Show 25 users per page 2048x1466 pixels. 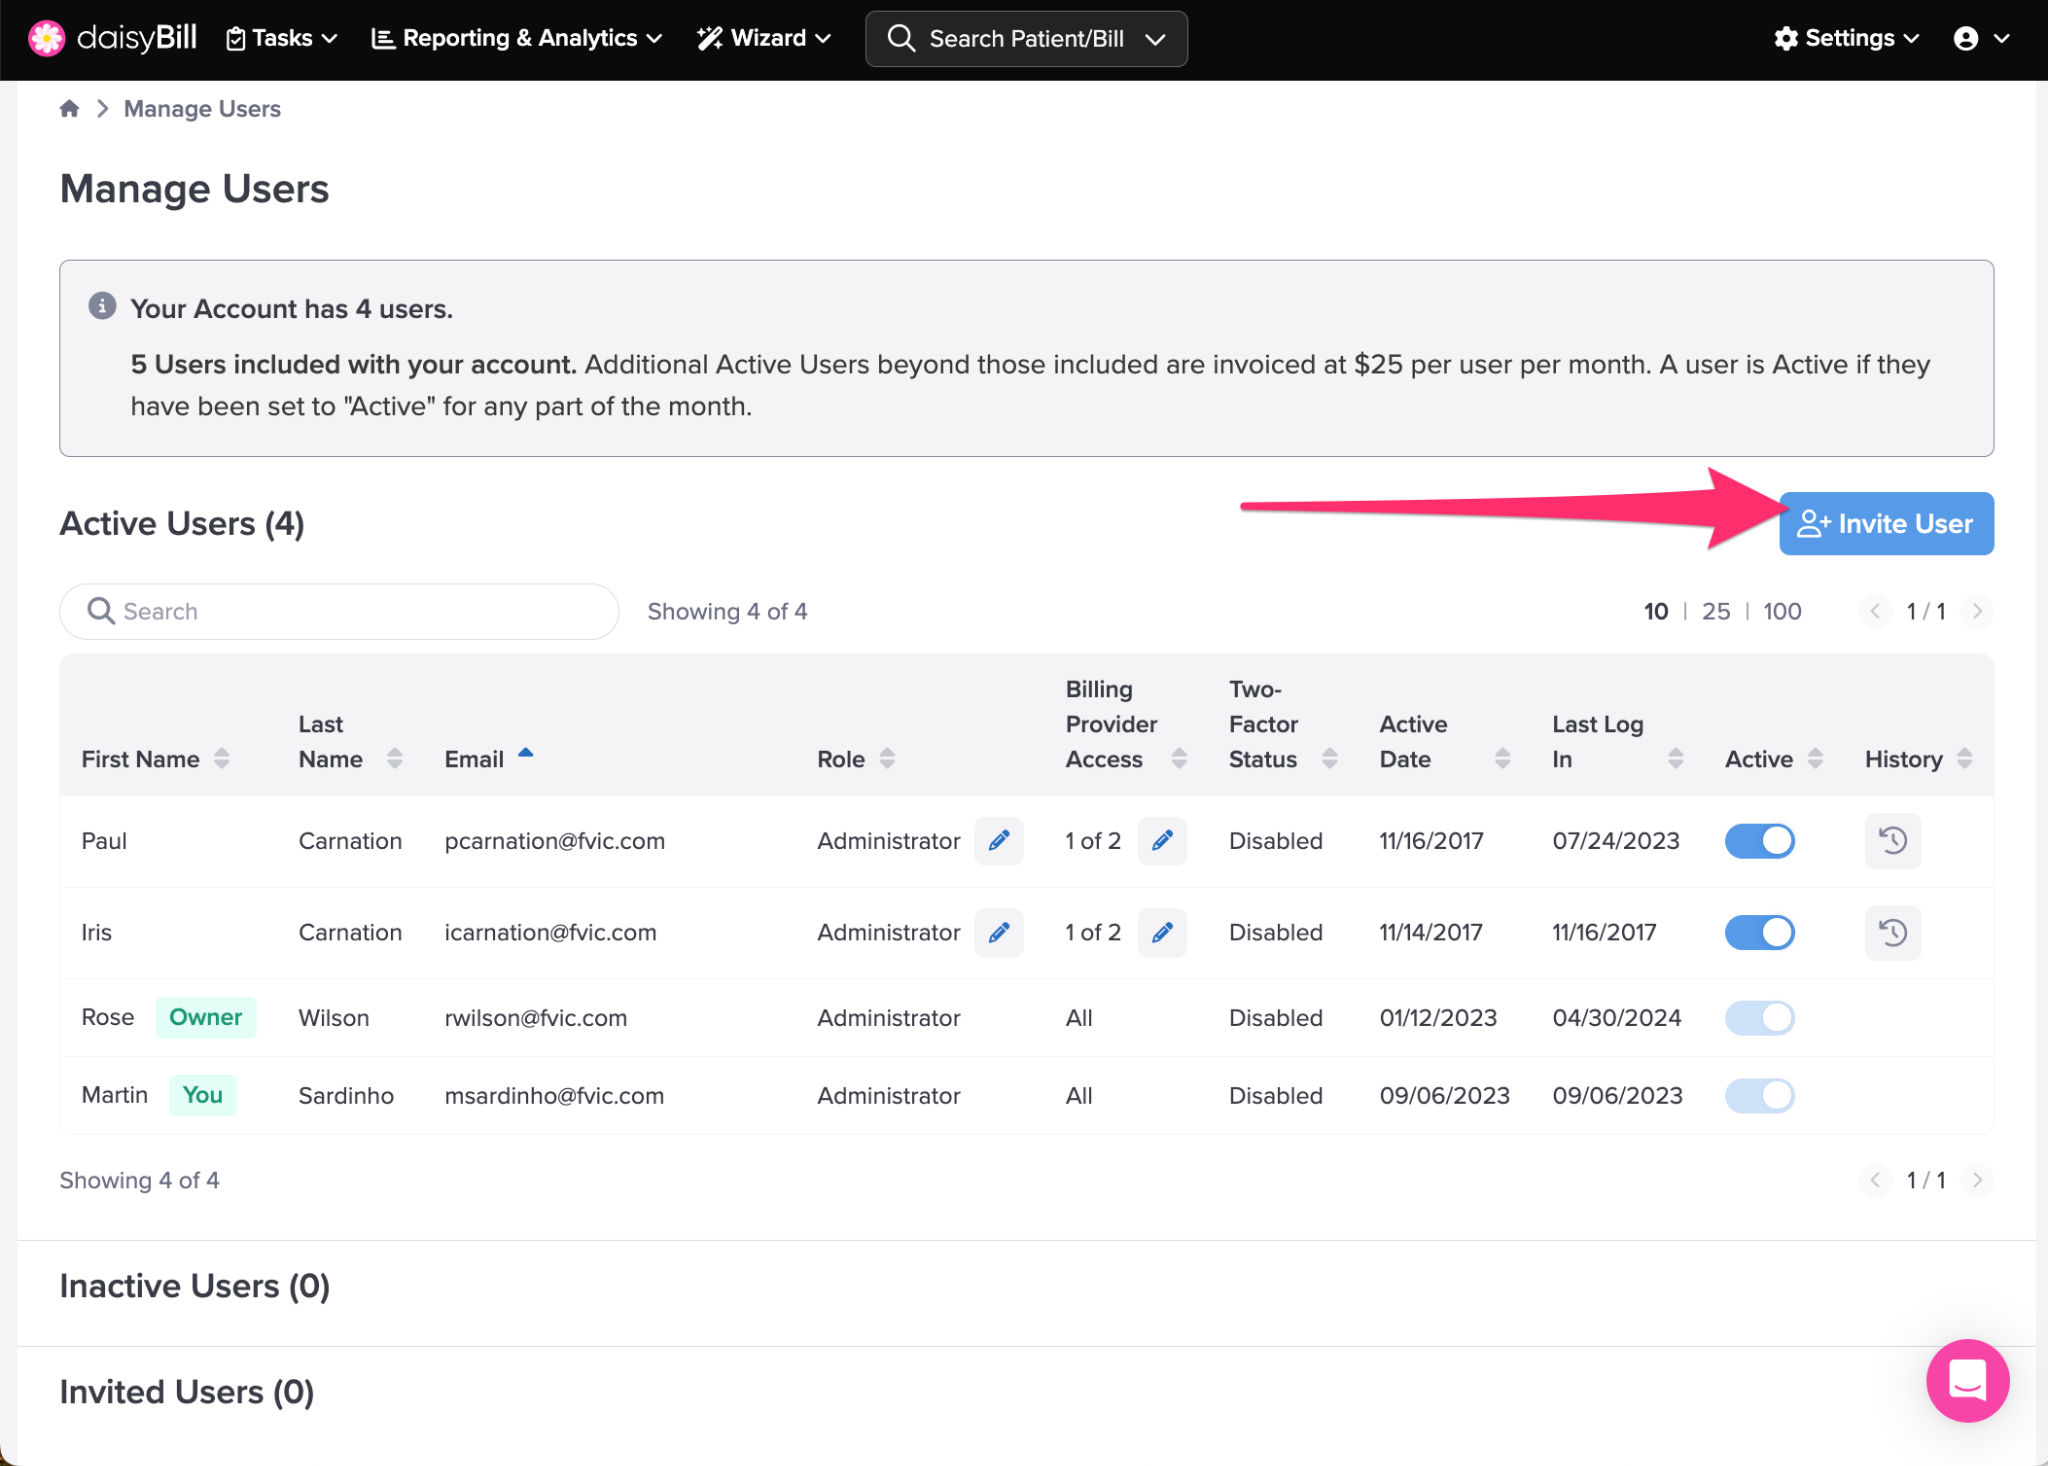click(x=1715, y=611)
